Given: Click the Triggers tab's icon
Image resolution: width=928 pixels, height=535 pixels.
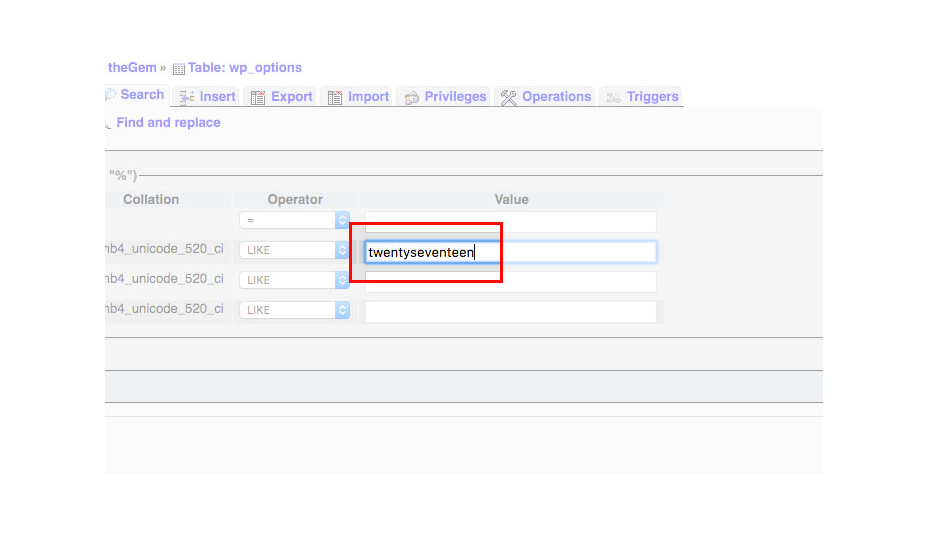Looking at the screenshot, I should pyautogui.click(x=614, y=98).
